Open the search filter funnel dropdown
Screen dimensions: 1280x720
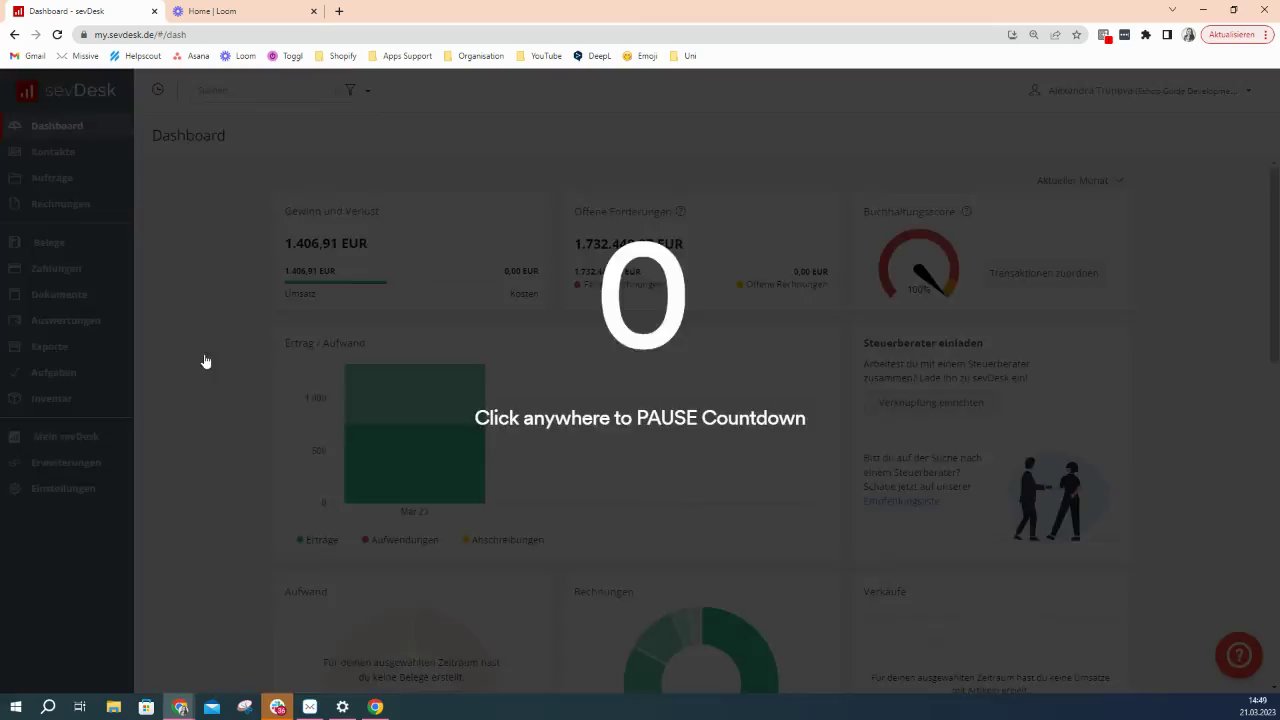(357, 90)
